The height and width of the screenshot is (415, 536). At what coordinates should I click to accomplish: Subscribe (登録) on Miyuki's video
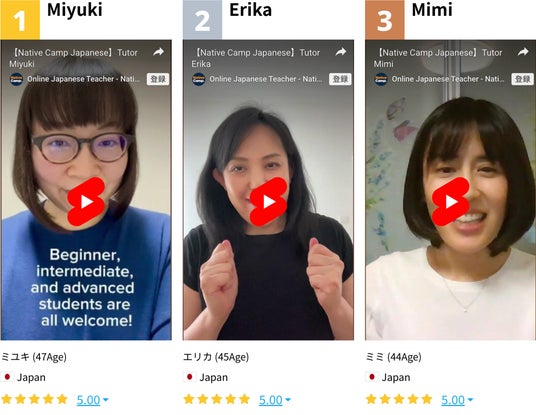click(158, 79)
